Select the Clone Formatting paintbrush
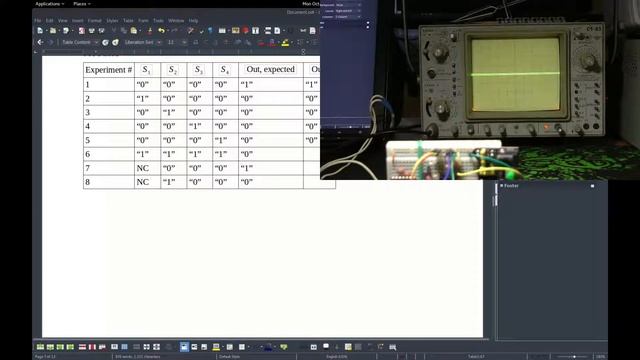Screen dimensions: 640x360 tap(150, 31)
